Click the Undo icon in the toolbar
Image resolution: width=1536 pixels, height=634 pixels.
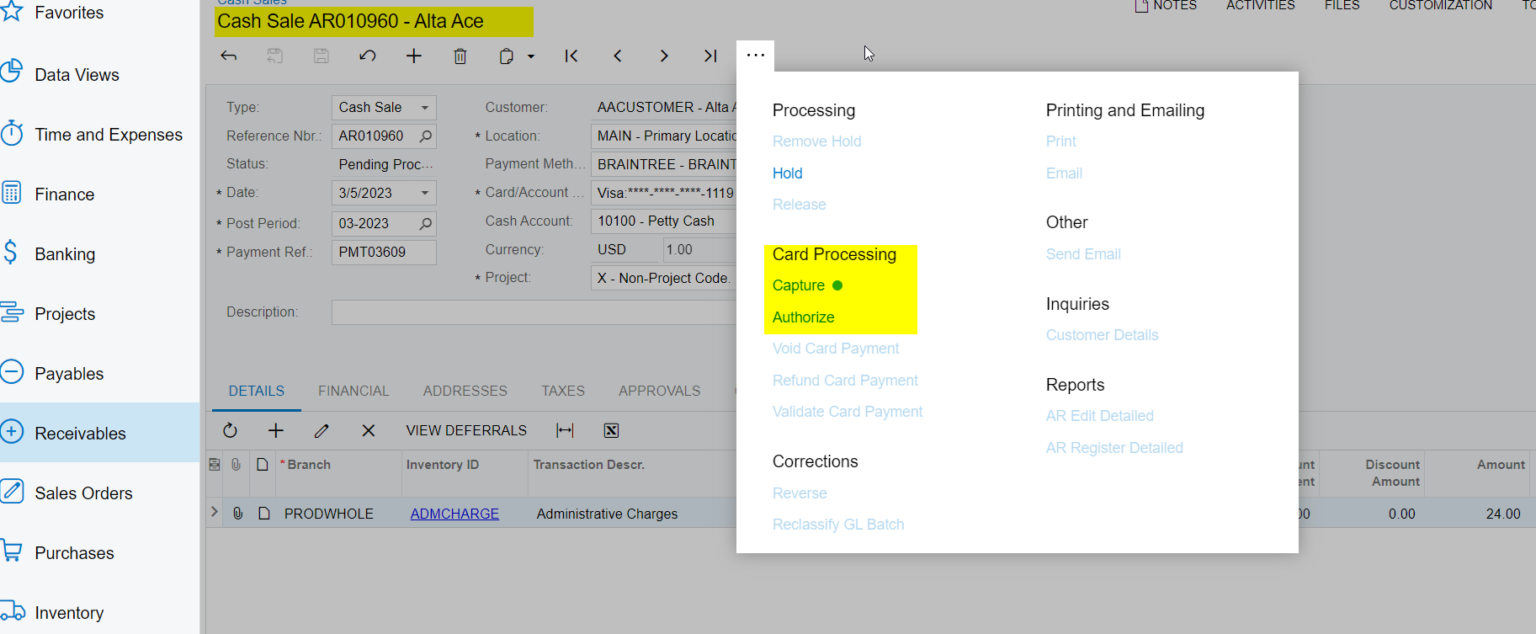click(367, 56)
